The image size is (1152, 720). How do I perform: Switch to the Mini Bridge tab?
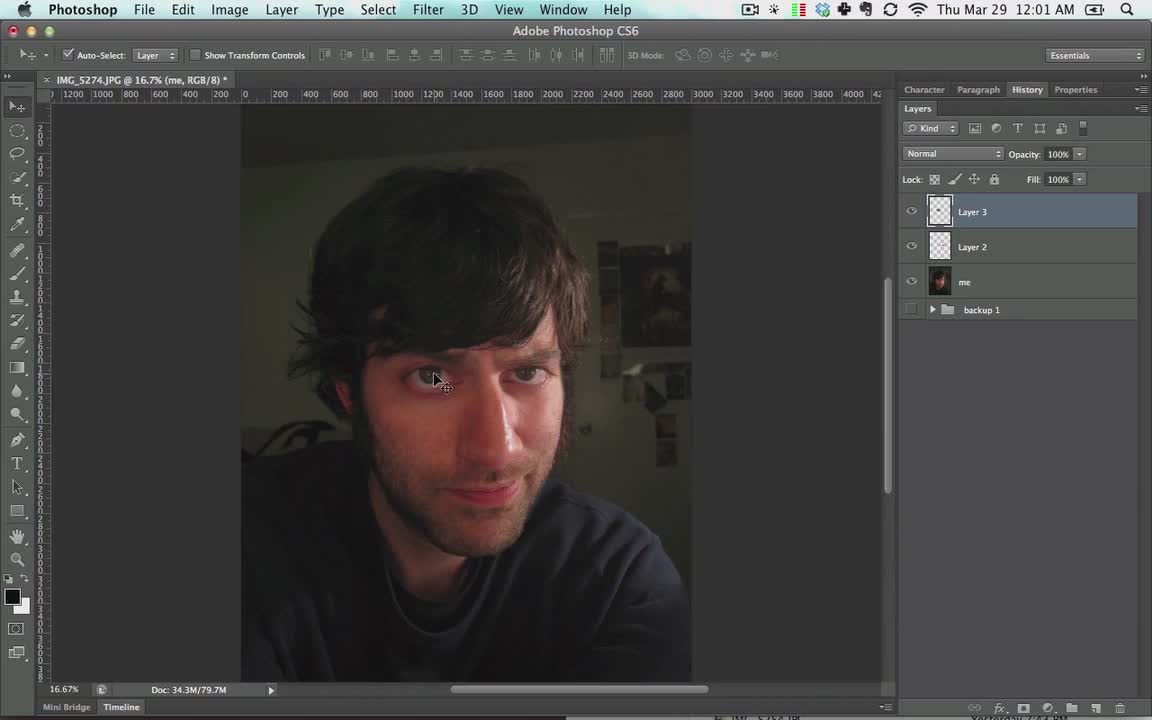point(66,707)
